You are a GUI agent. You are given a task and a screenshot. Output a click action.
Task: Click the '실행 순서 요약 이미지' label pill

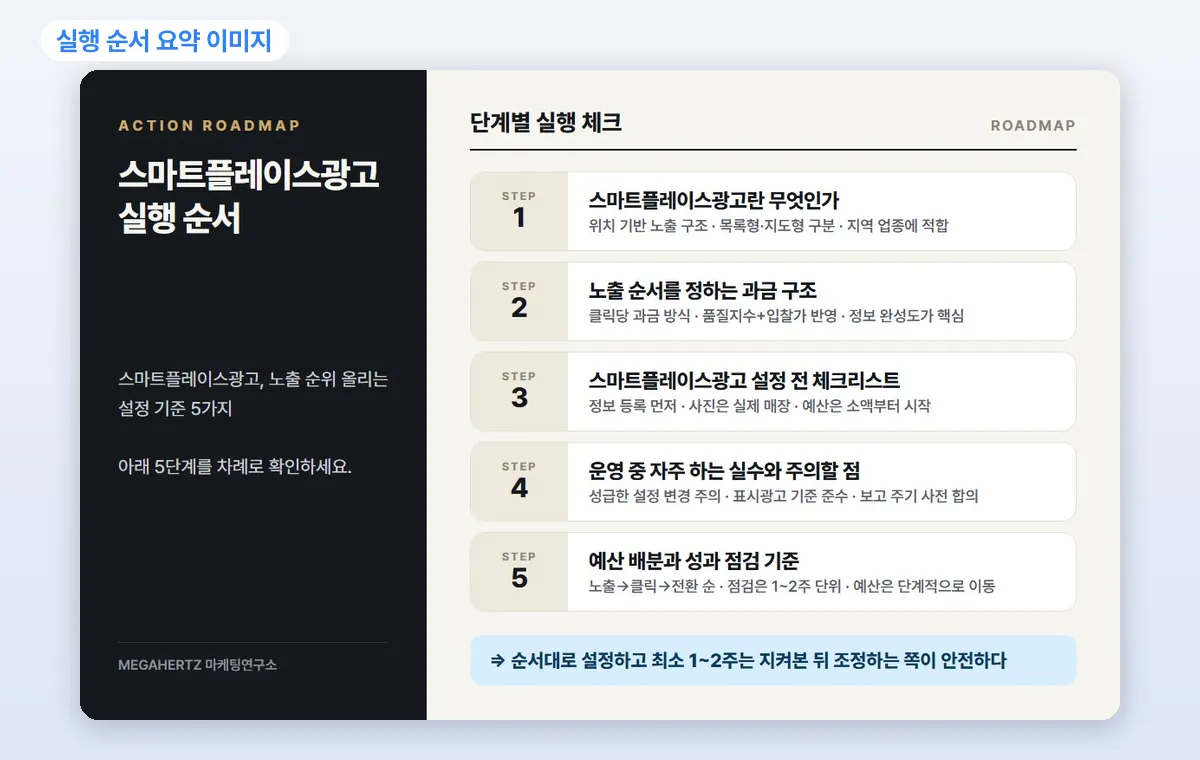[x=164, y=41]
